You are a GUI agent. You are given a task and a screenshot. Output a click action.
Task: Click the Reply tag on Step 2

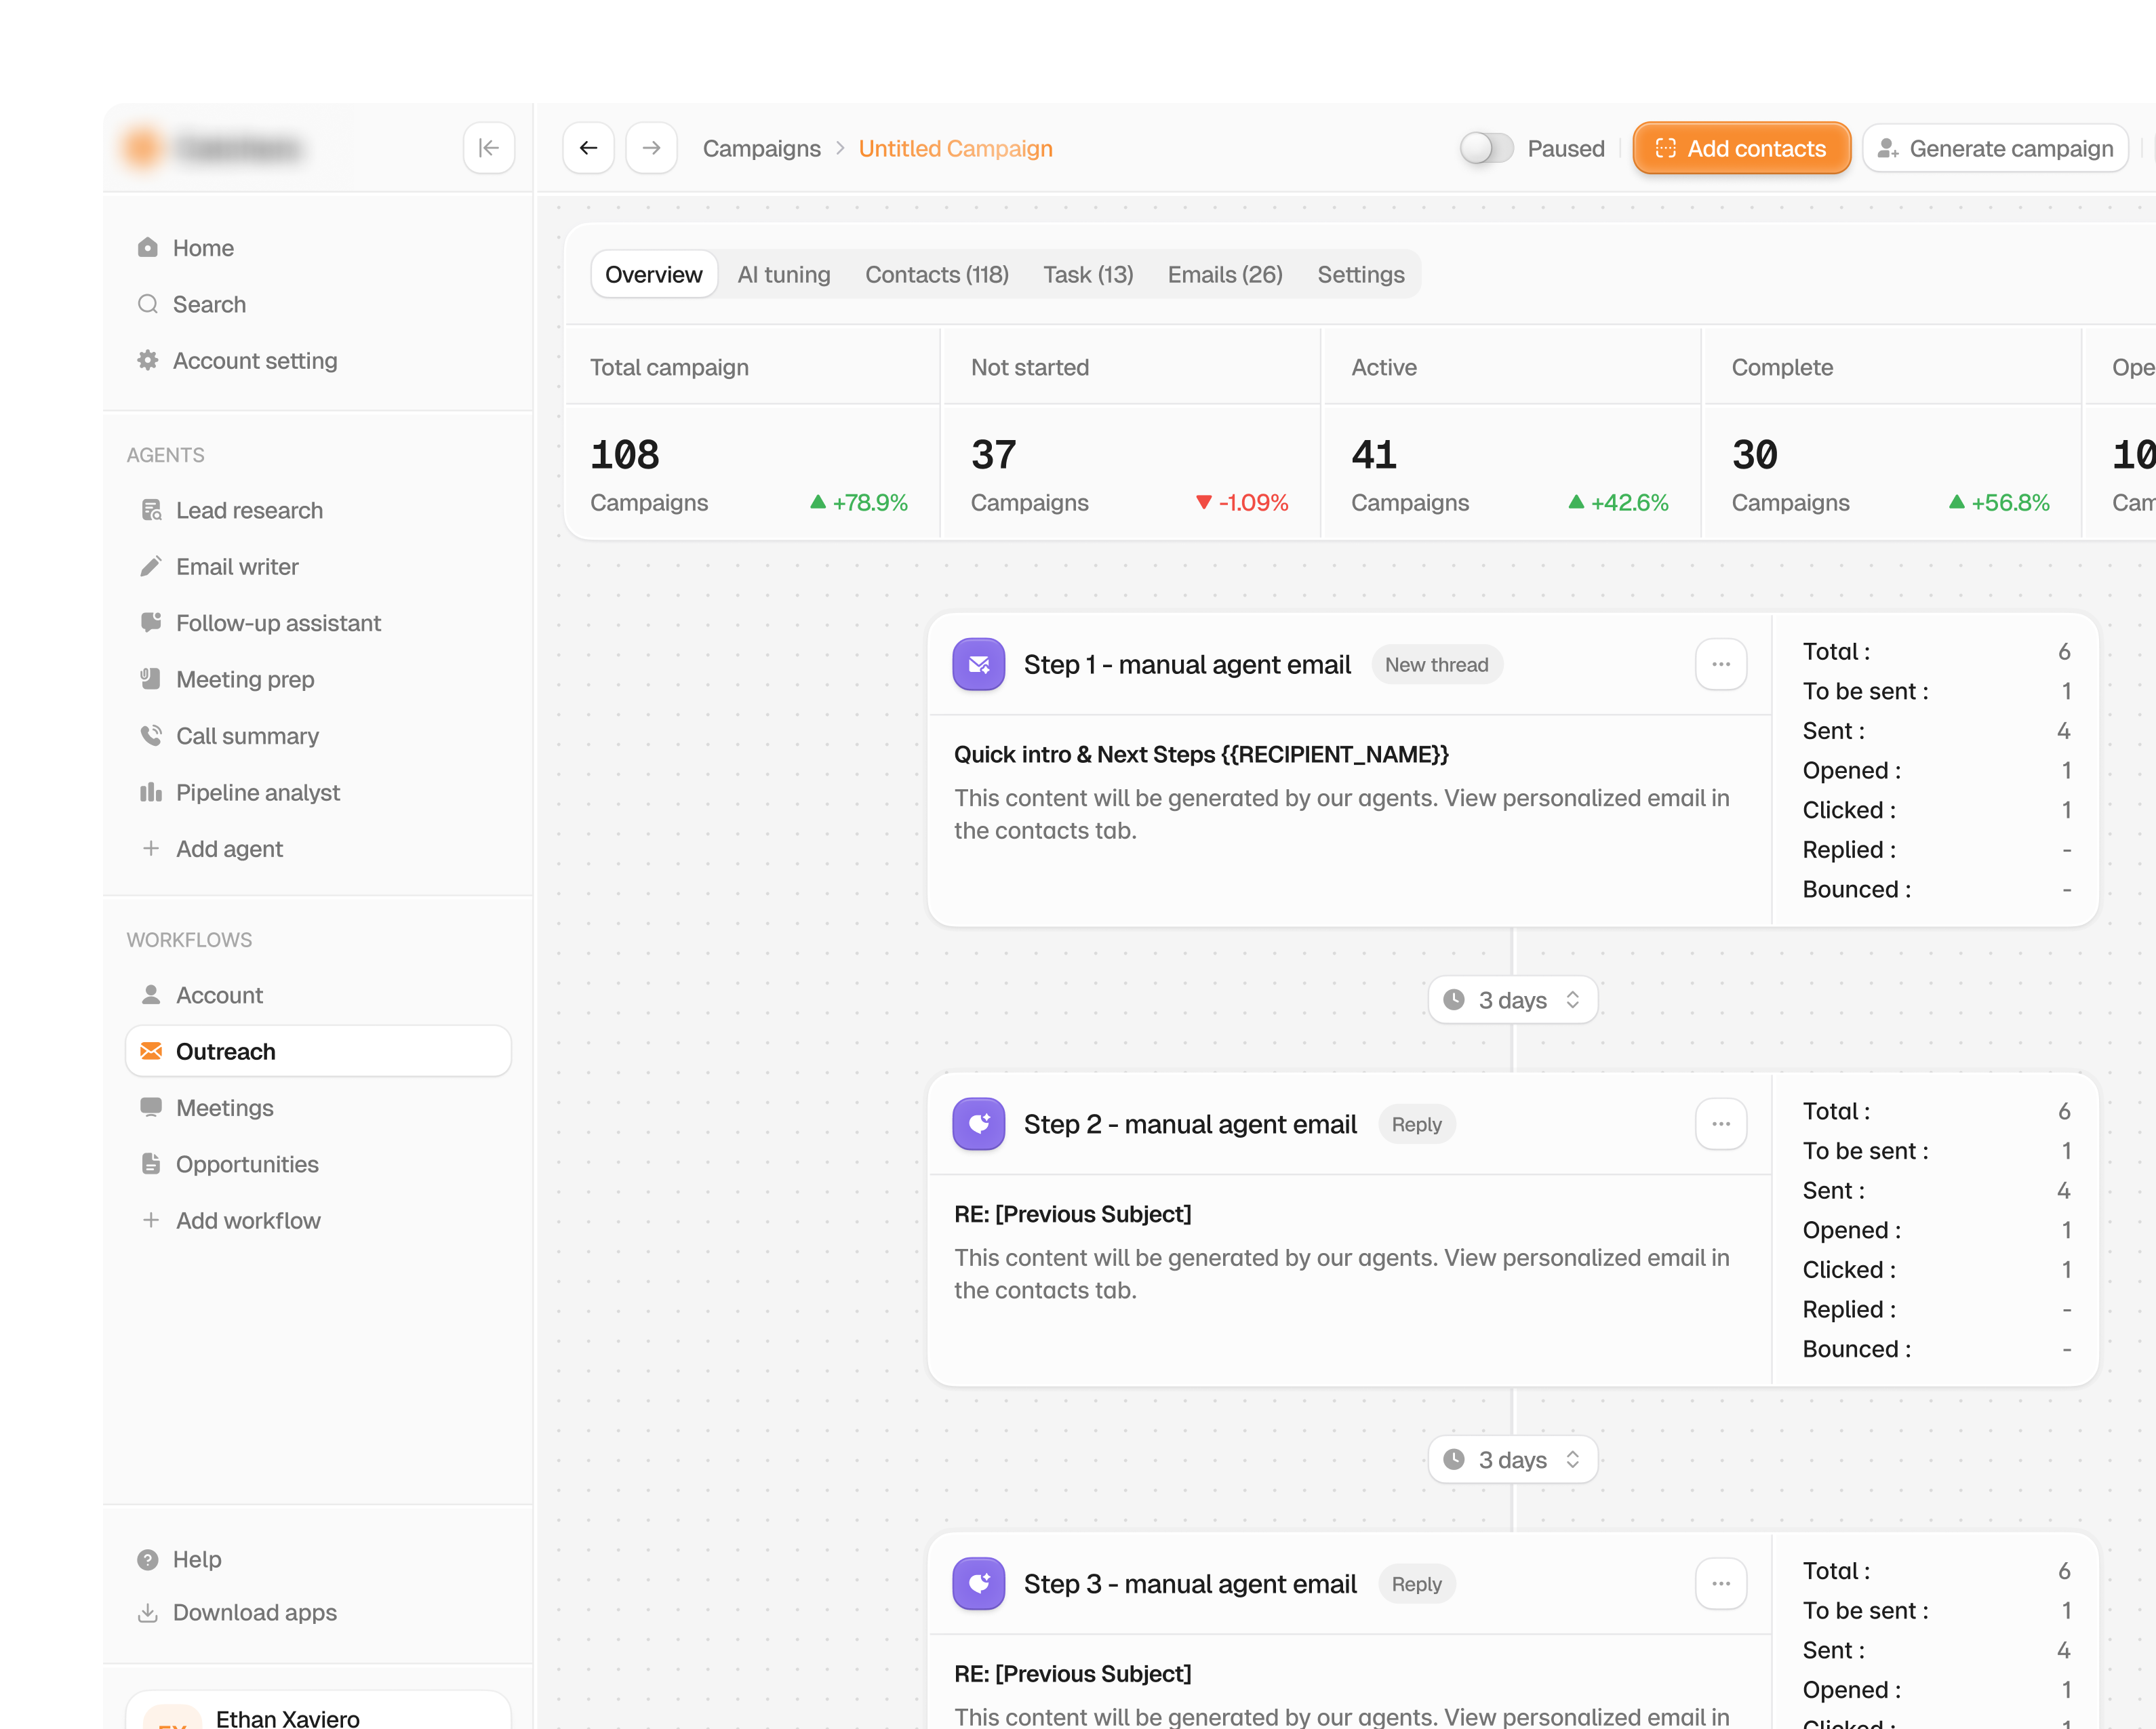[1416, 1124]
